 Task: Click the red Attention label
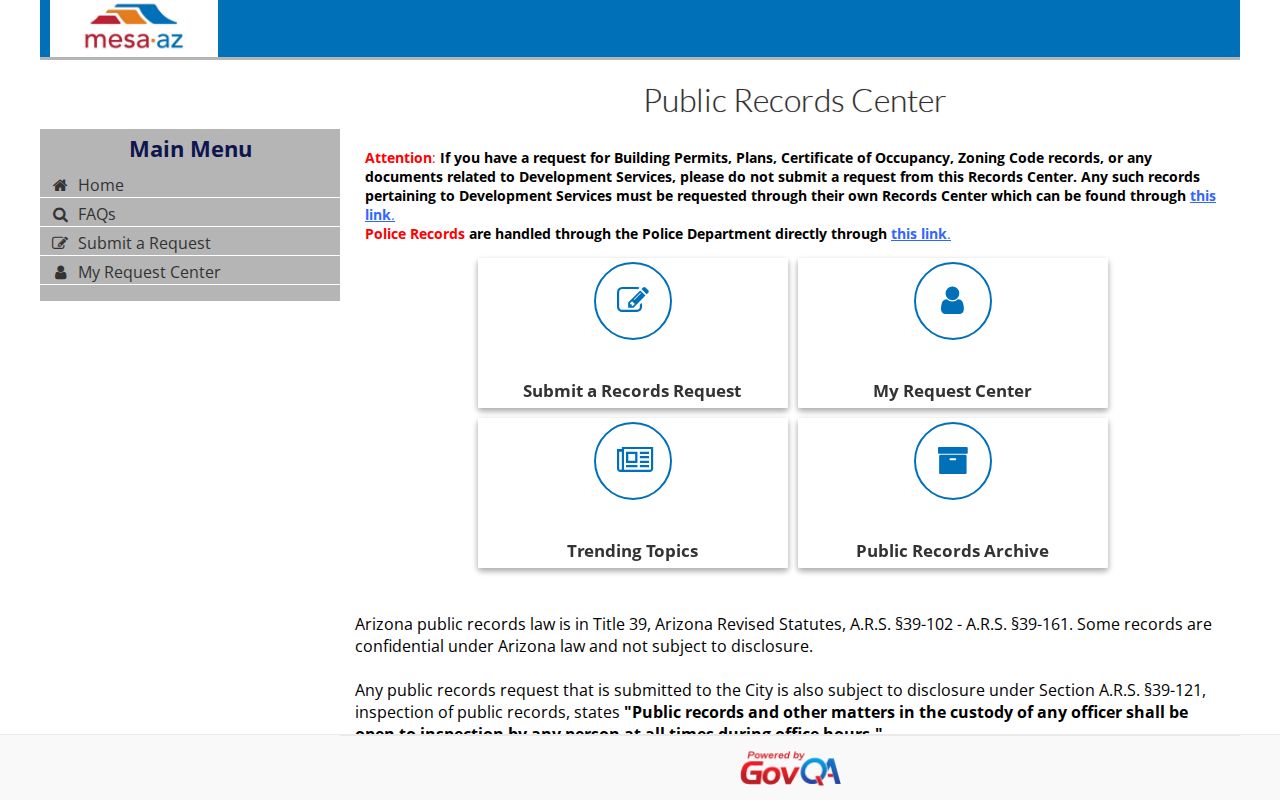[x=399, y=158]
